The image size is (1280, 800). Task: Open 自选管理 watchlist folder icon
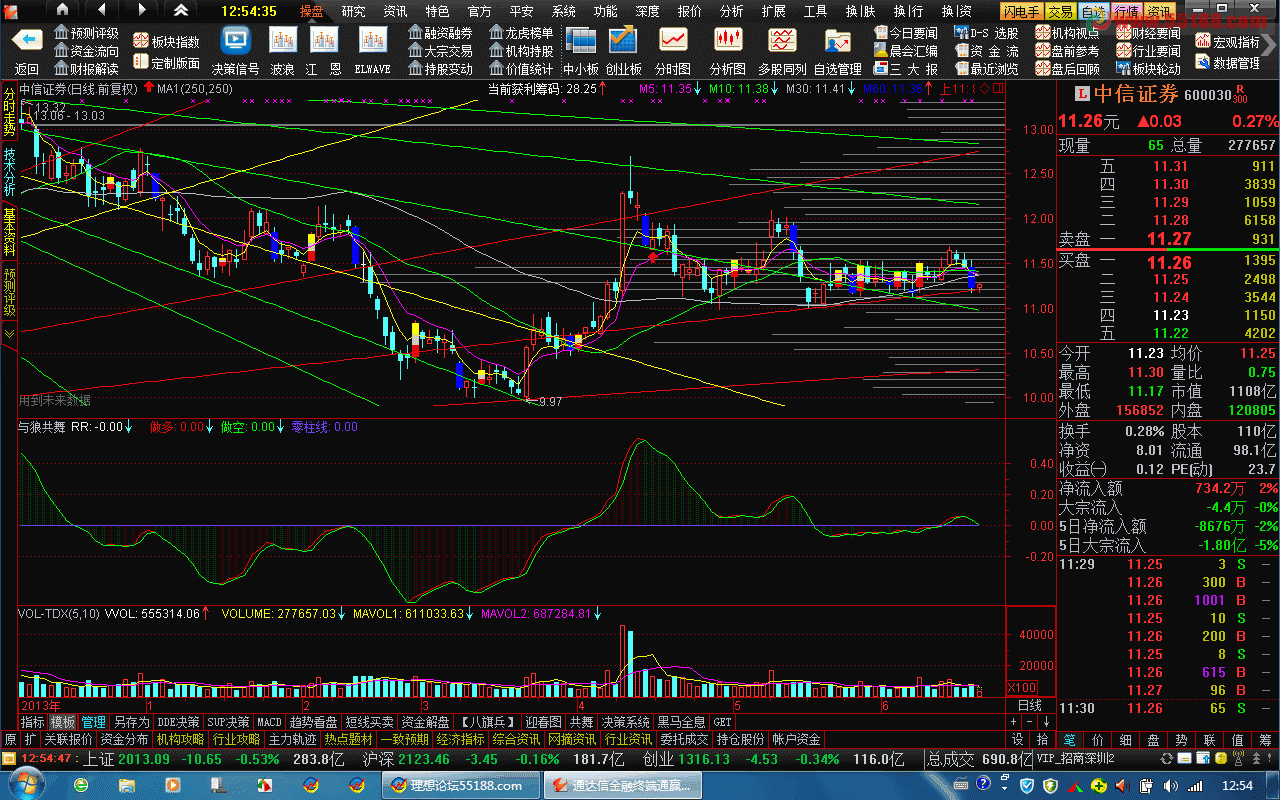(837, 41)
